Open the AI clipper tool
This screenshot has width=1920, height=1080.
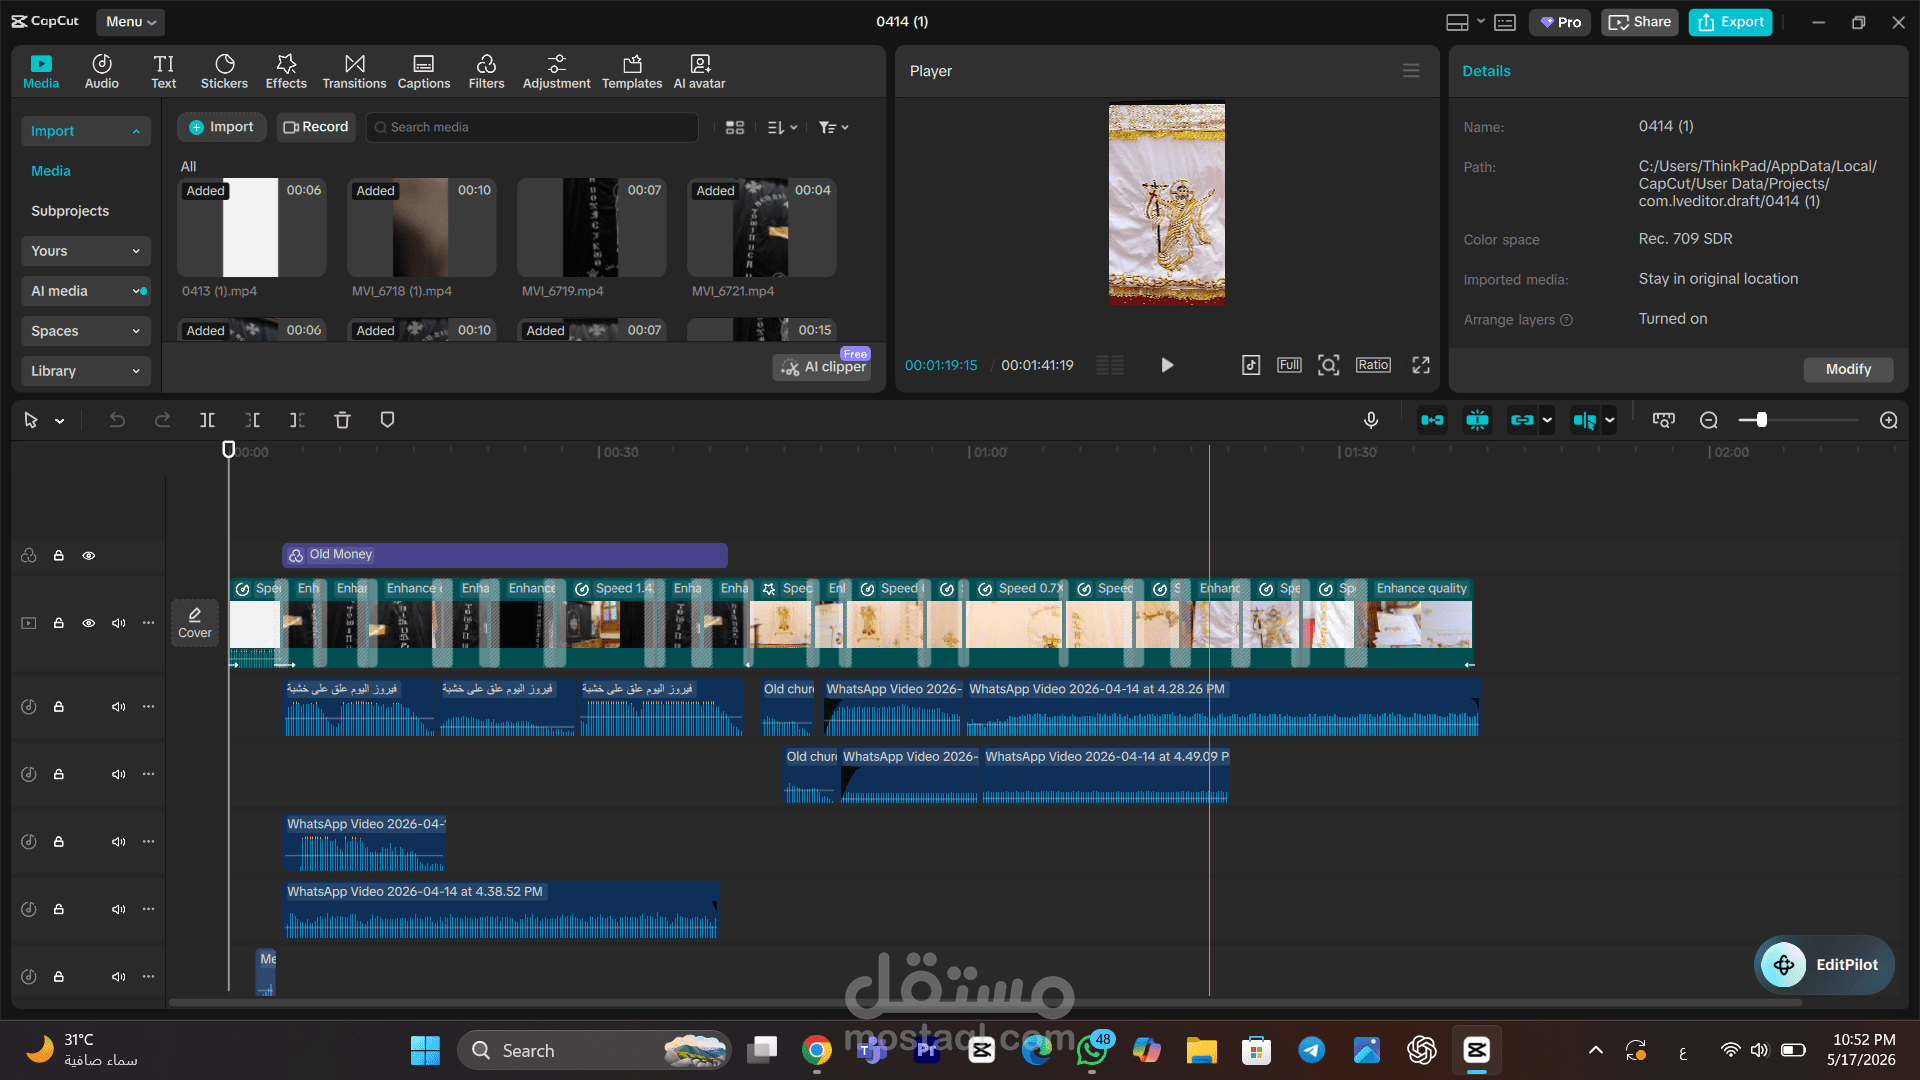(x=822, y=367)
